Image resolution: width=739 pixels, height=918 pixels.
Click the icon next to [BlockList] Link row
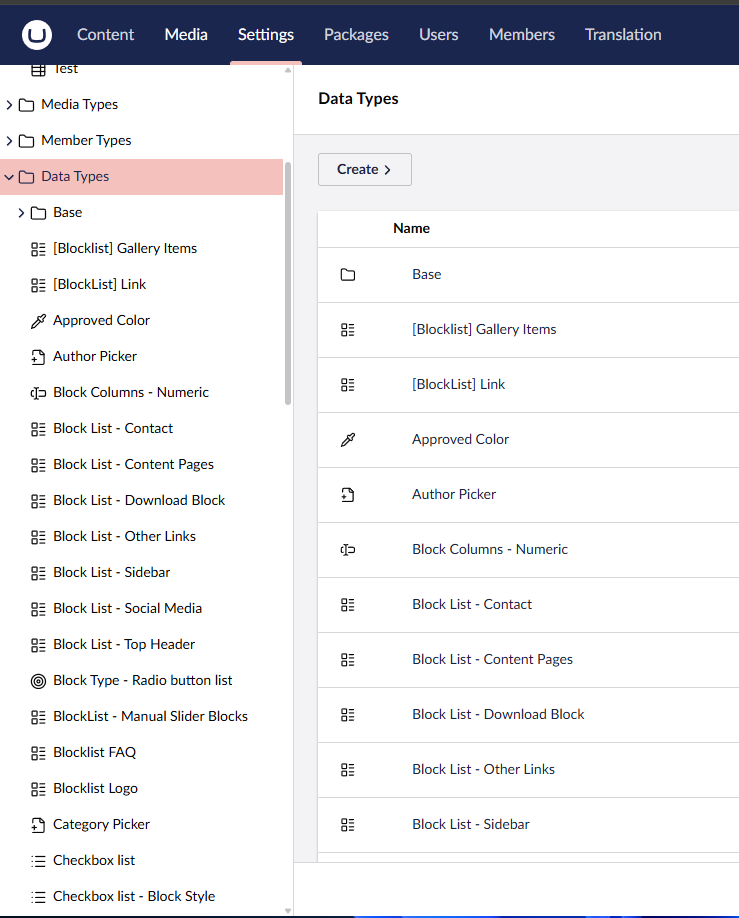click(346, 384)
